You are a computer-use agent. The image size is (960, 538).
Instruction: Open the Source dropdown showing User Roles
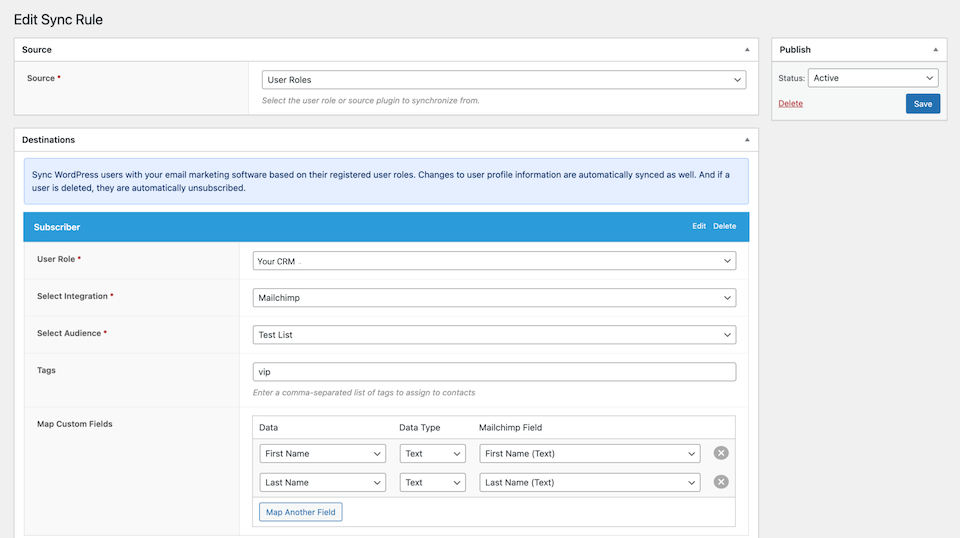[x=504, y=80]
